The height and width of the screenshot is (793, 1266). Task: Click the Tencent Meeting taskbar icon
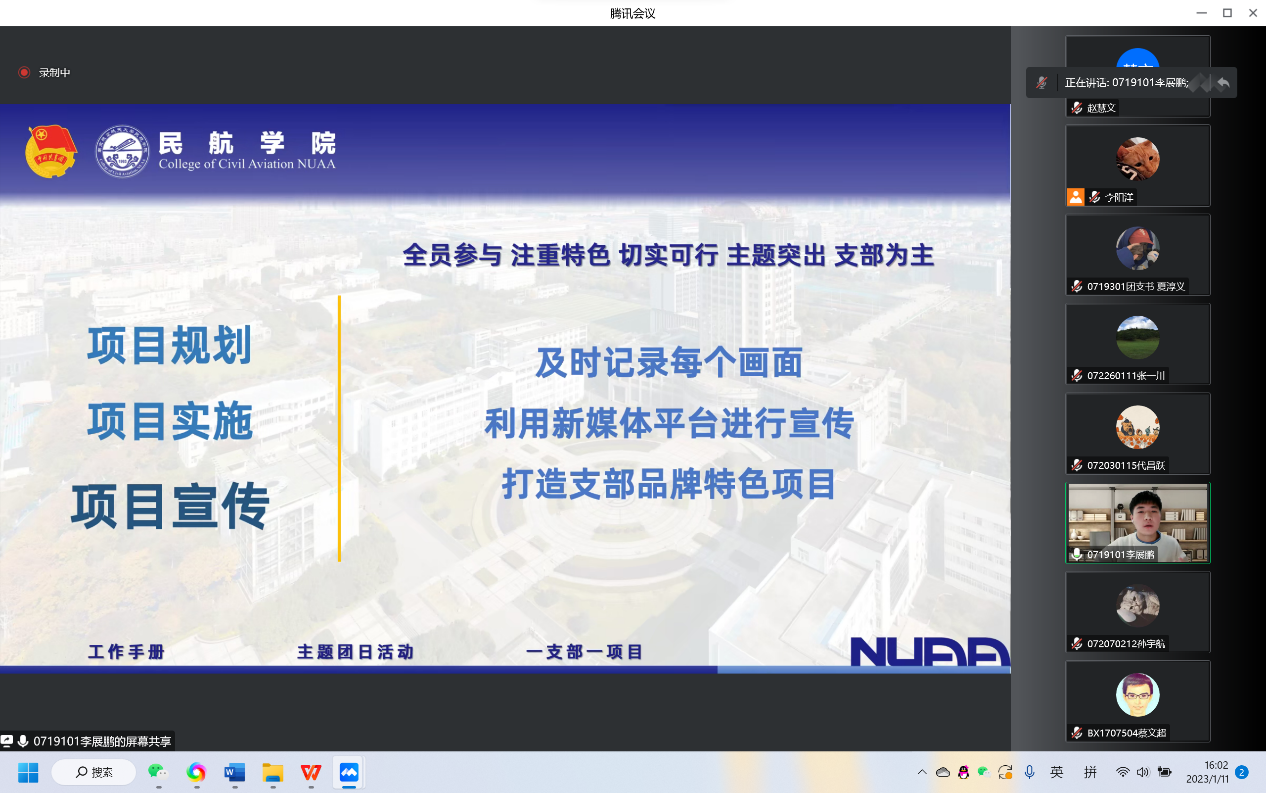(348, 772)
